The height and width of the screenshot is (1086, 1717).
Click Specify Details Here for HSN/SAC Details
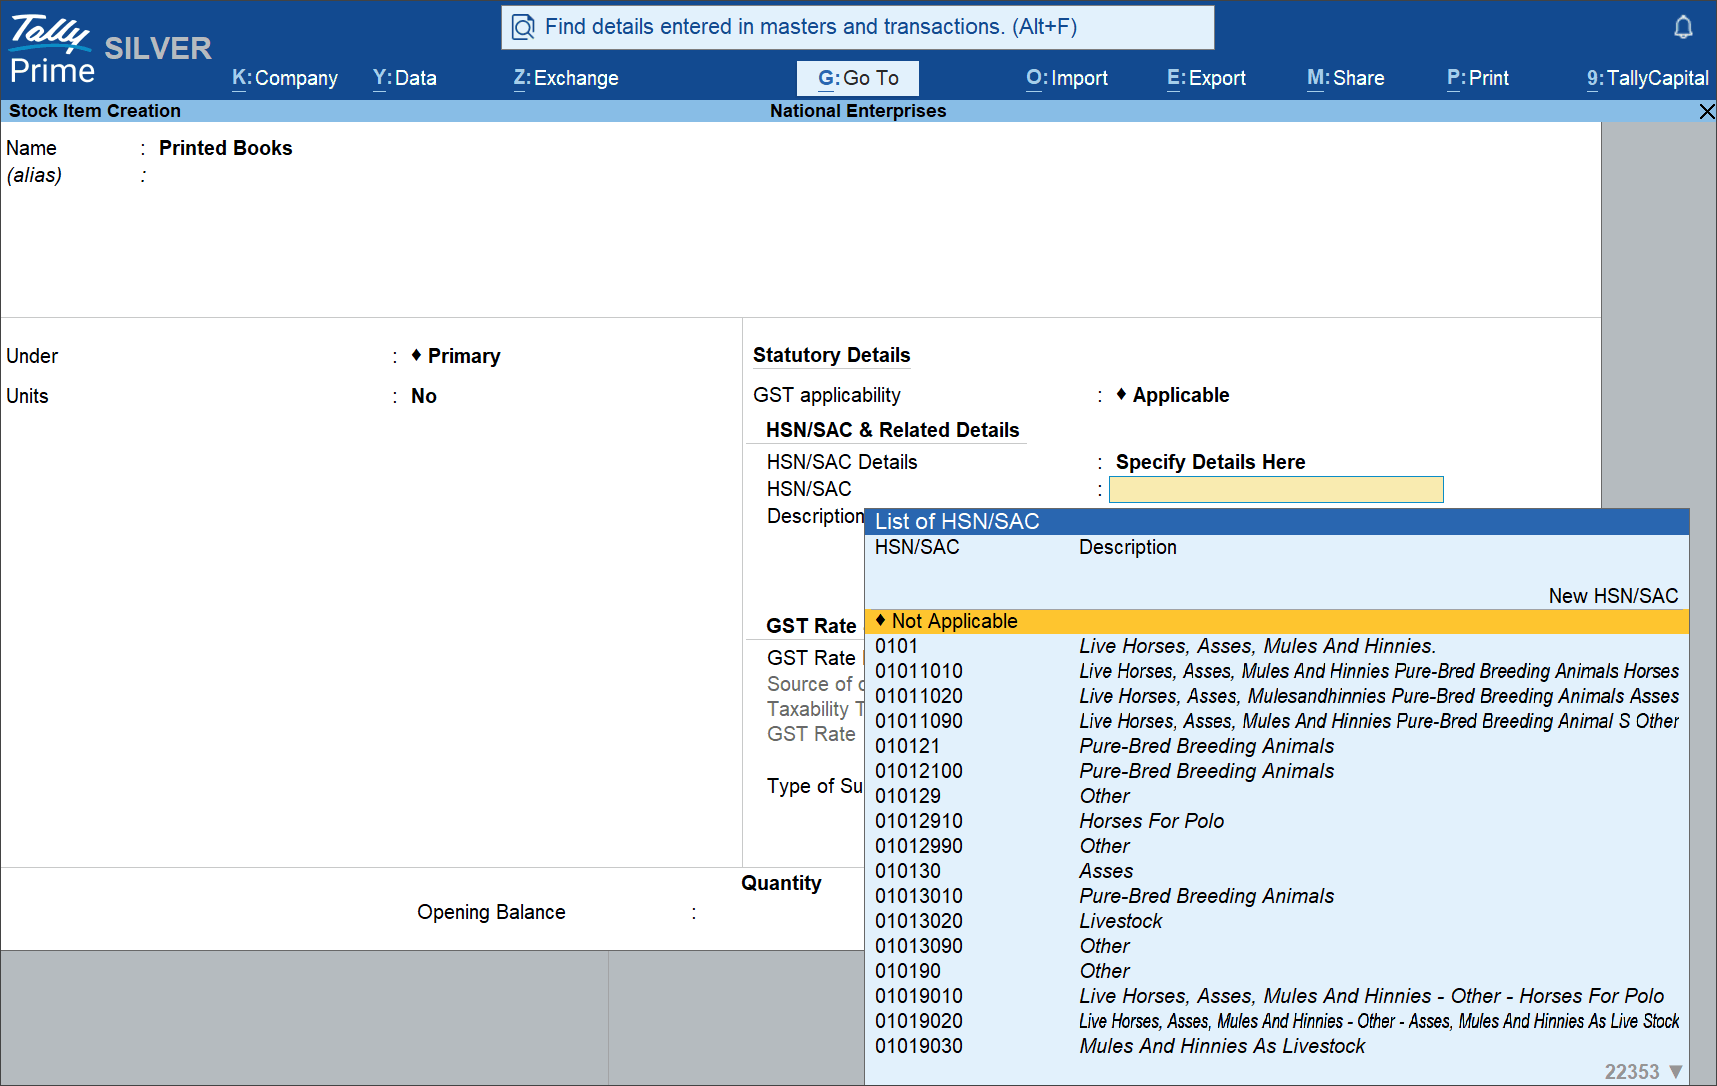(x=1210, y=462)
